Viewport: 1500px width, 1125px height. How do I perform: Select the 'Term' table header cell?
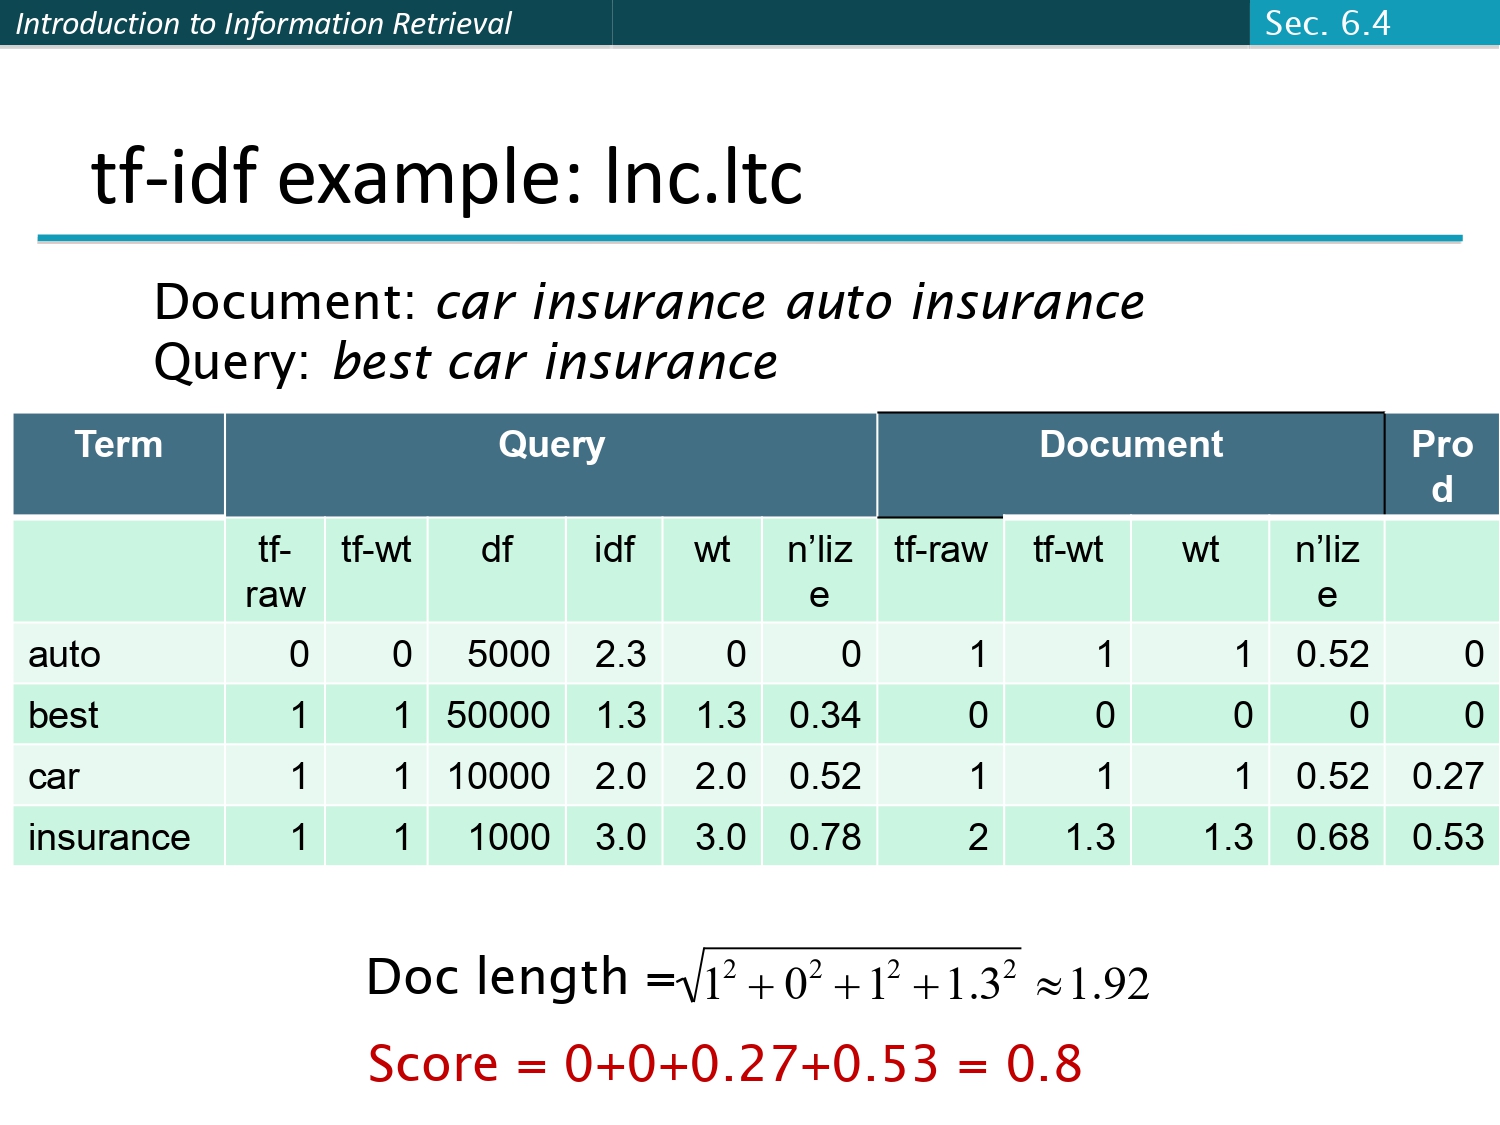[118, 445]
